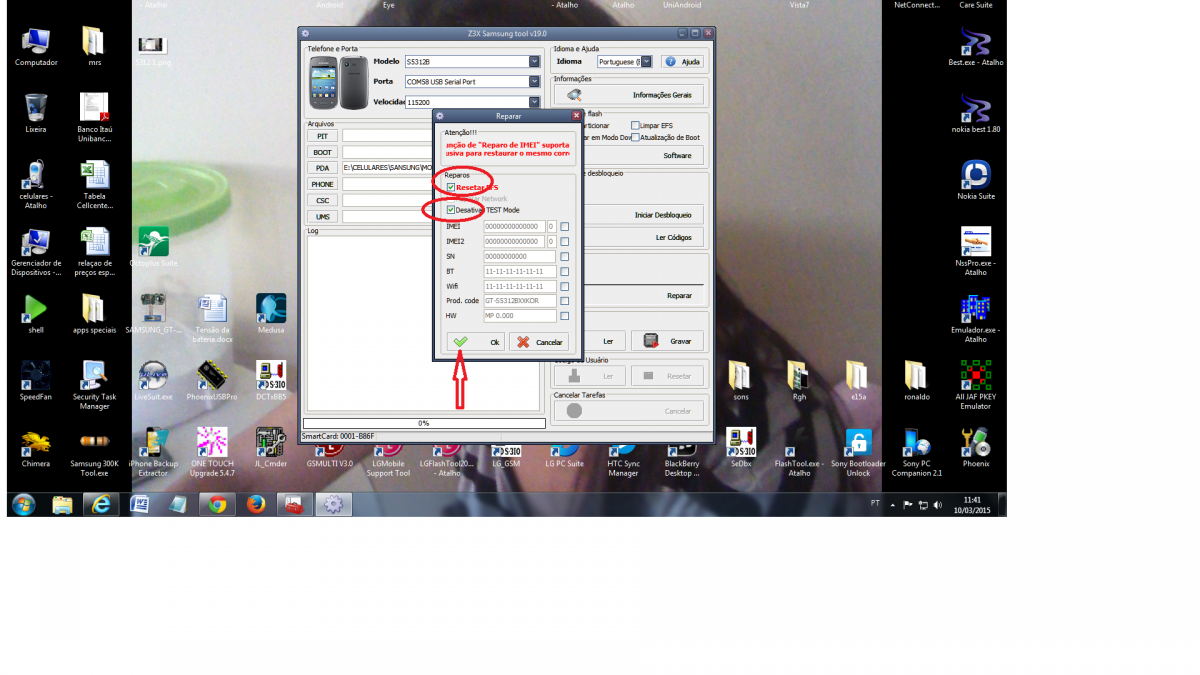
Task: Open the DCTxBB5 desktop icon
Action: (x=271, y=381)
